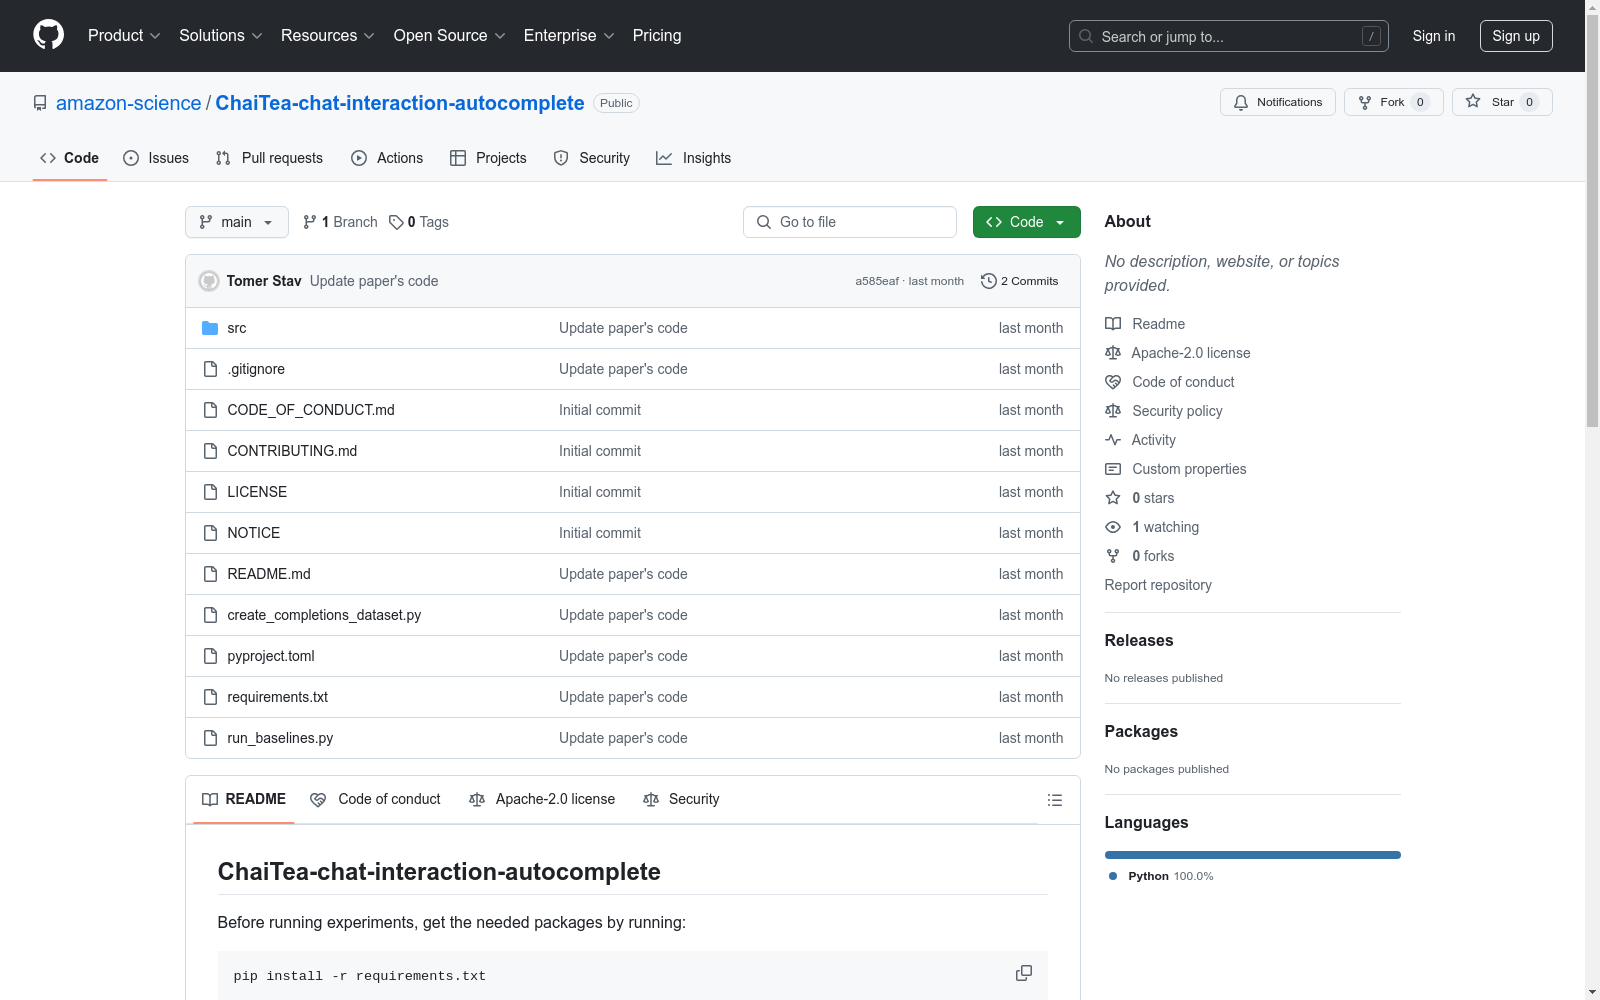This screenshot has height=1000, width=1600.
Task: Select the Insights tab
Action: coord(694,158)
